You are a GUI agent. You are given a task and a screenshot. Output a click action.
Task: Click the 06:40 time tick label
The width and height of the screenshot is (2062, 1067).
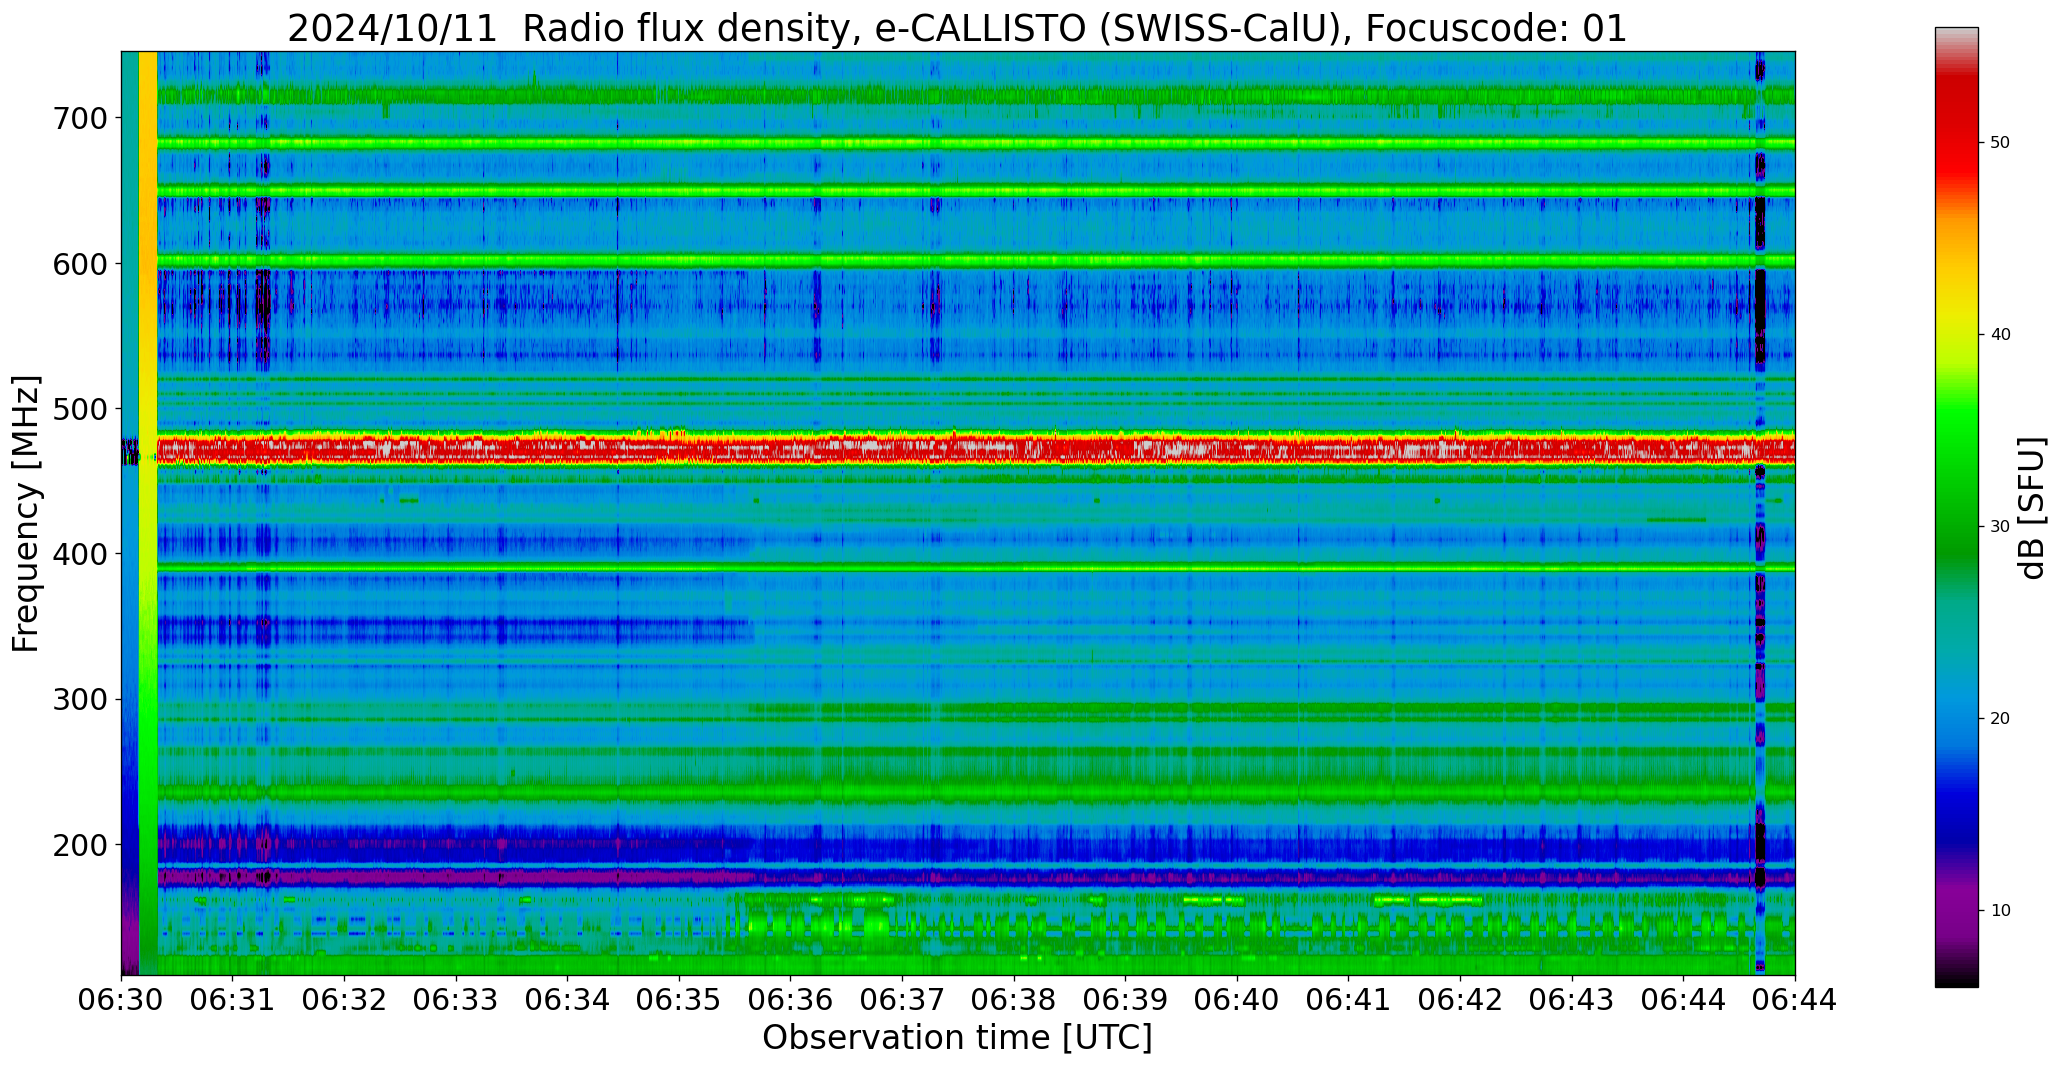[x=1238, y=1000]
